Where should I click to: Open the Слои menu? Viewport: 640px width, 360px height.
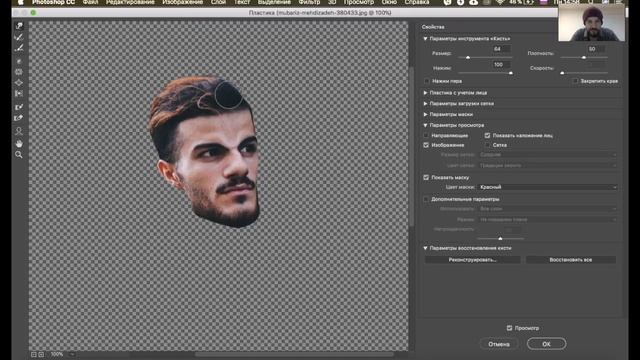coord(218,2)
